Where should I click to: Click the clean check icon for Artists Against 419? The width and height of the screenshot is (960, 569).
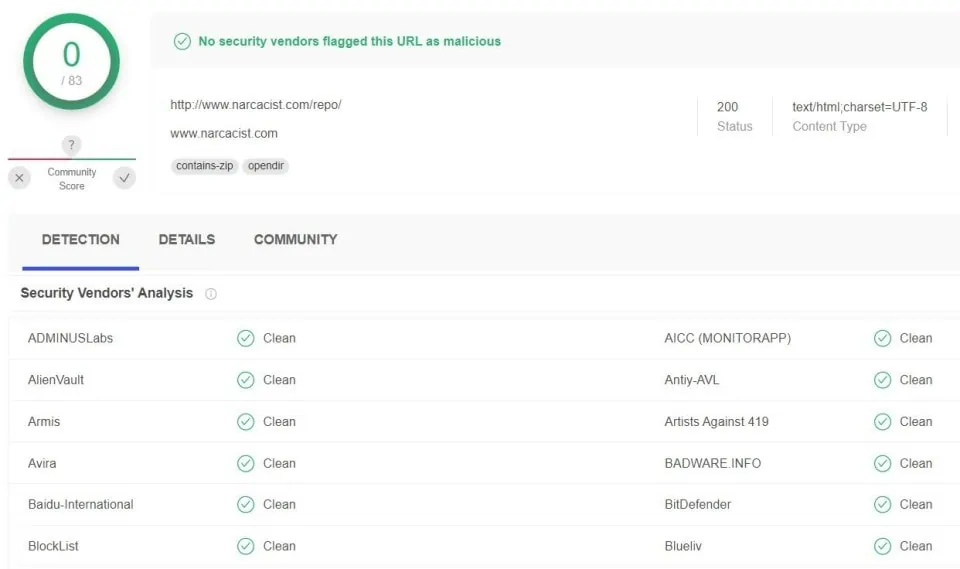pos(882,421)
